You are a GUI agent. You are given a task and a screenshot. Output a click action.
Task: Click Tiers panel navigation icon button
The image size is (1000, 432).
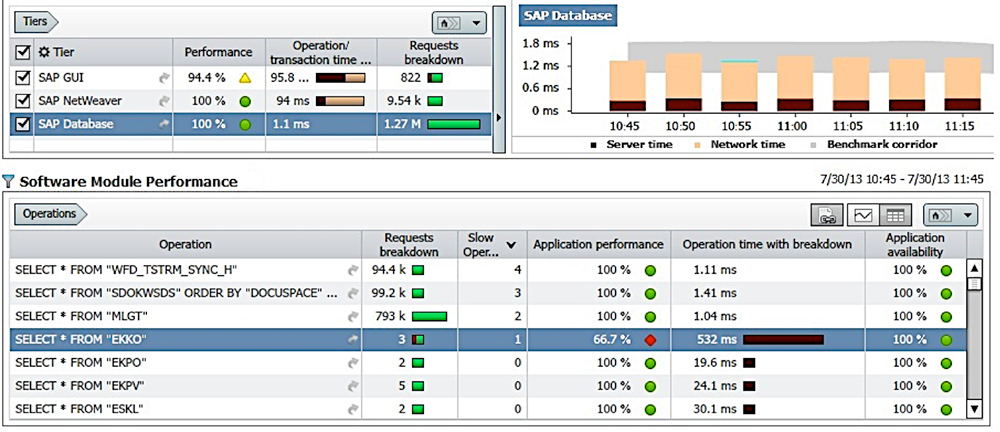click(450, 23)
